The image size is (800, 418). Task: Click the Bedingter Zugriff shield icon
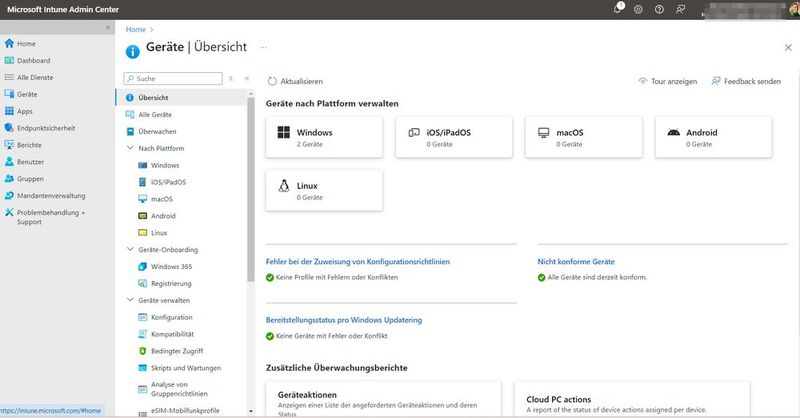point(142,351)
